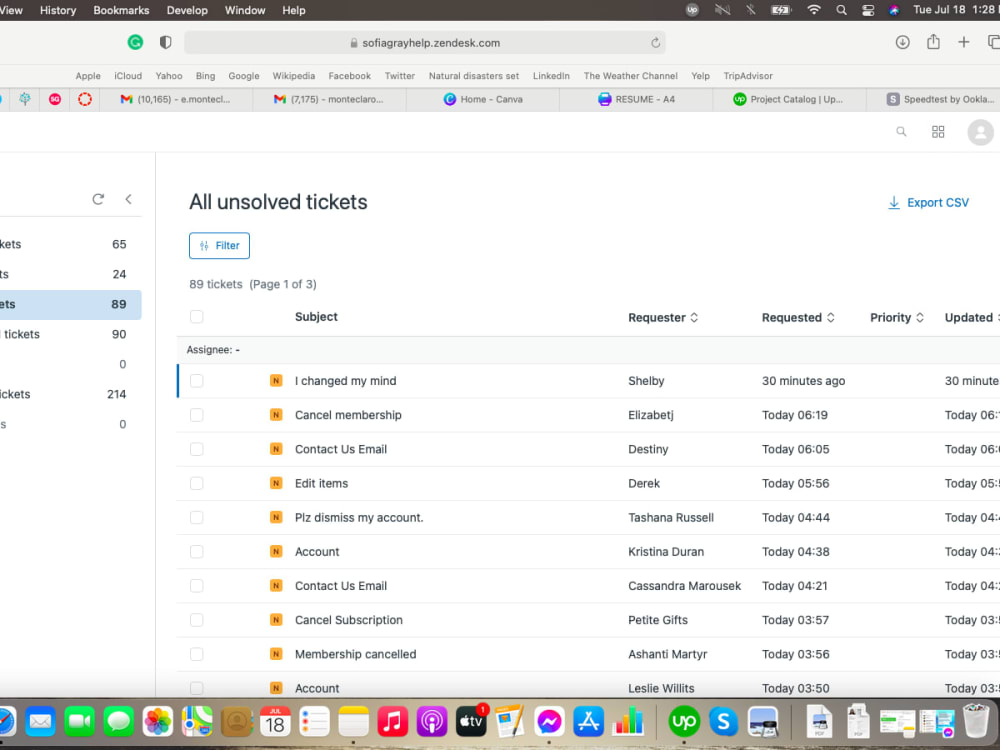Sort tickets by Updated column
The height and width of the screenshot is (750, 1000).
point(971,317)
